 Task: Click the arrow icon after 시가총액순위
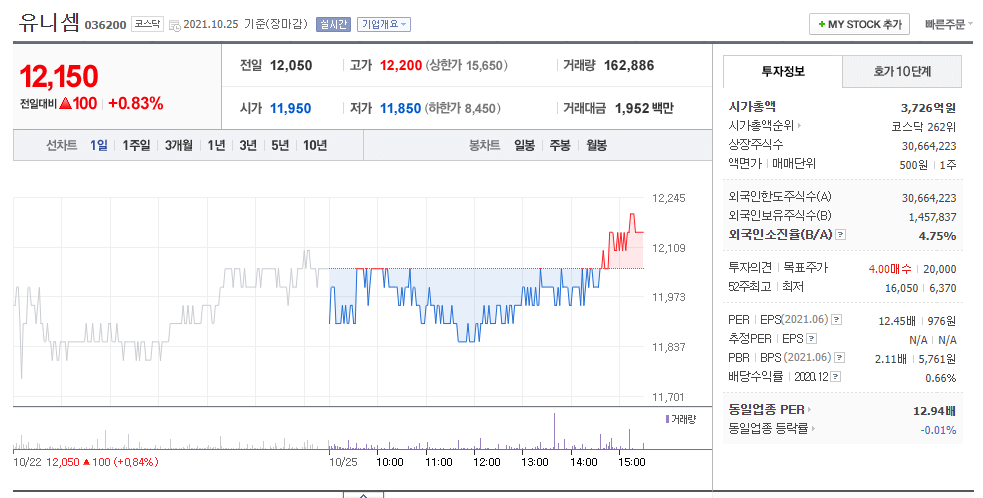(x=799, y=125)
